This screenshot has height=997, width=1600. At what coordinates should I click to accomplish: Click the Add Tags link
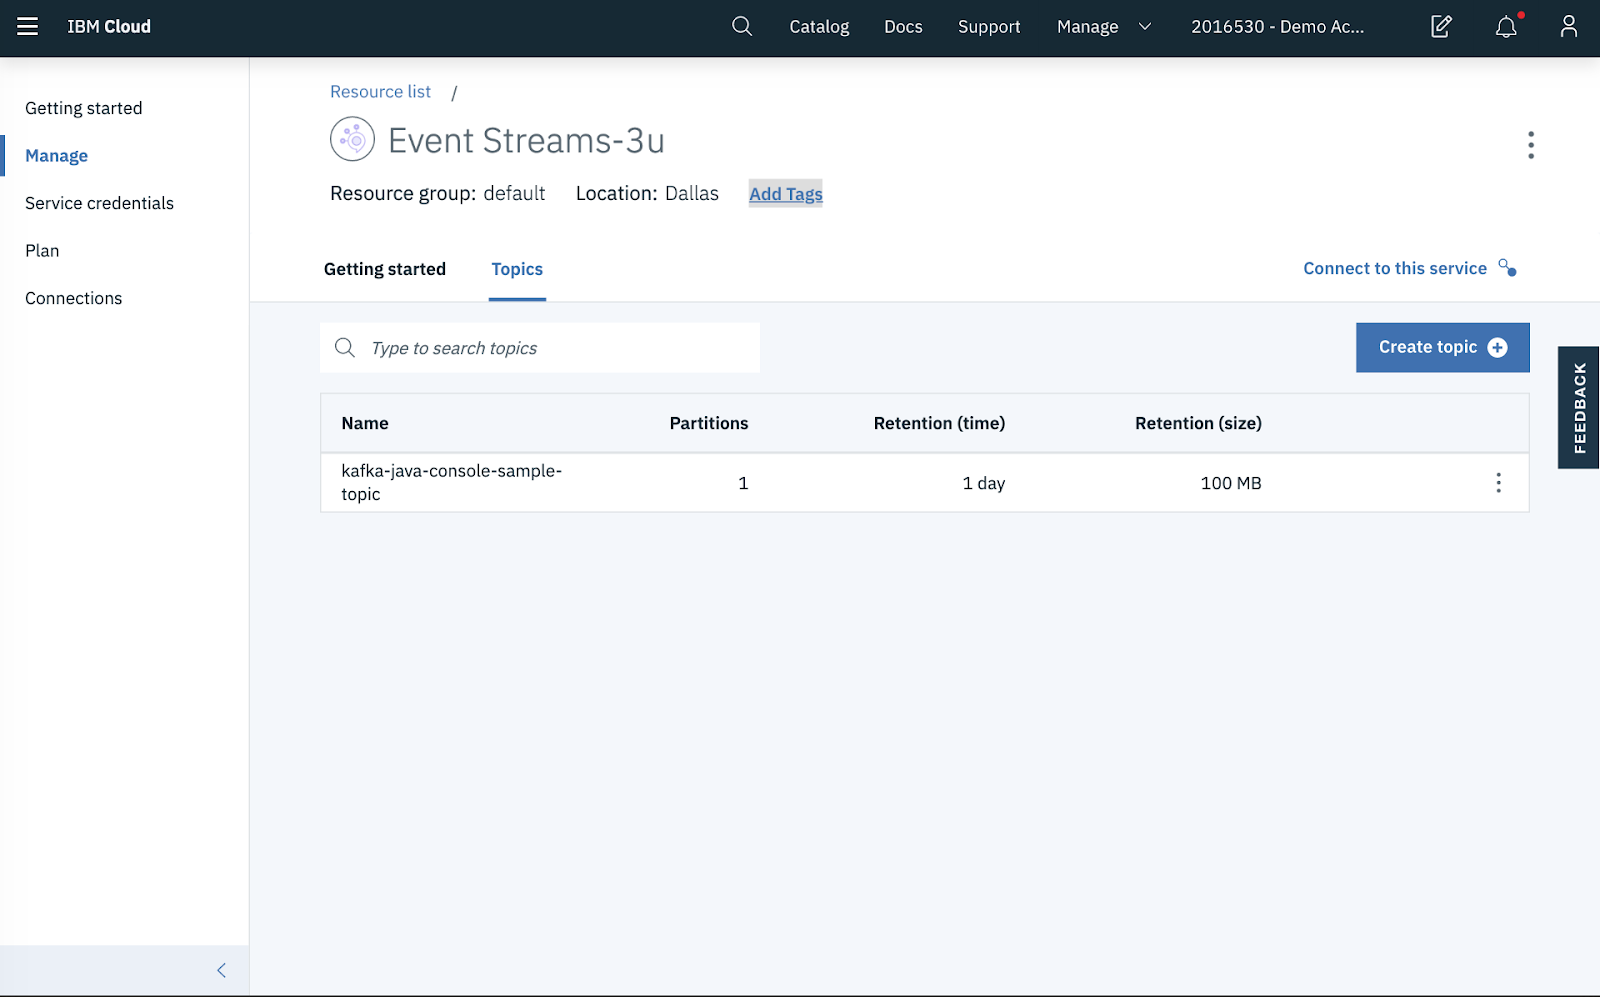(786, 194)
